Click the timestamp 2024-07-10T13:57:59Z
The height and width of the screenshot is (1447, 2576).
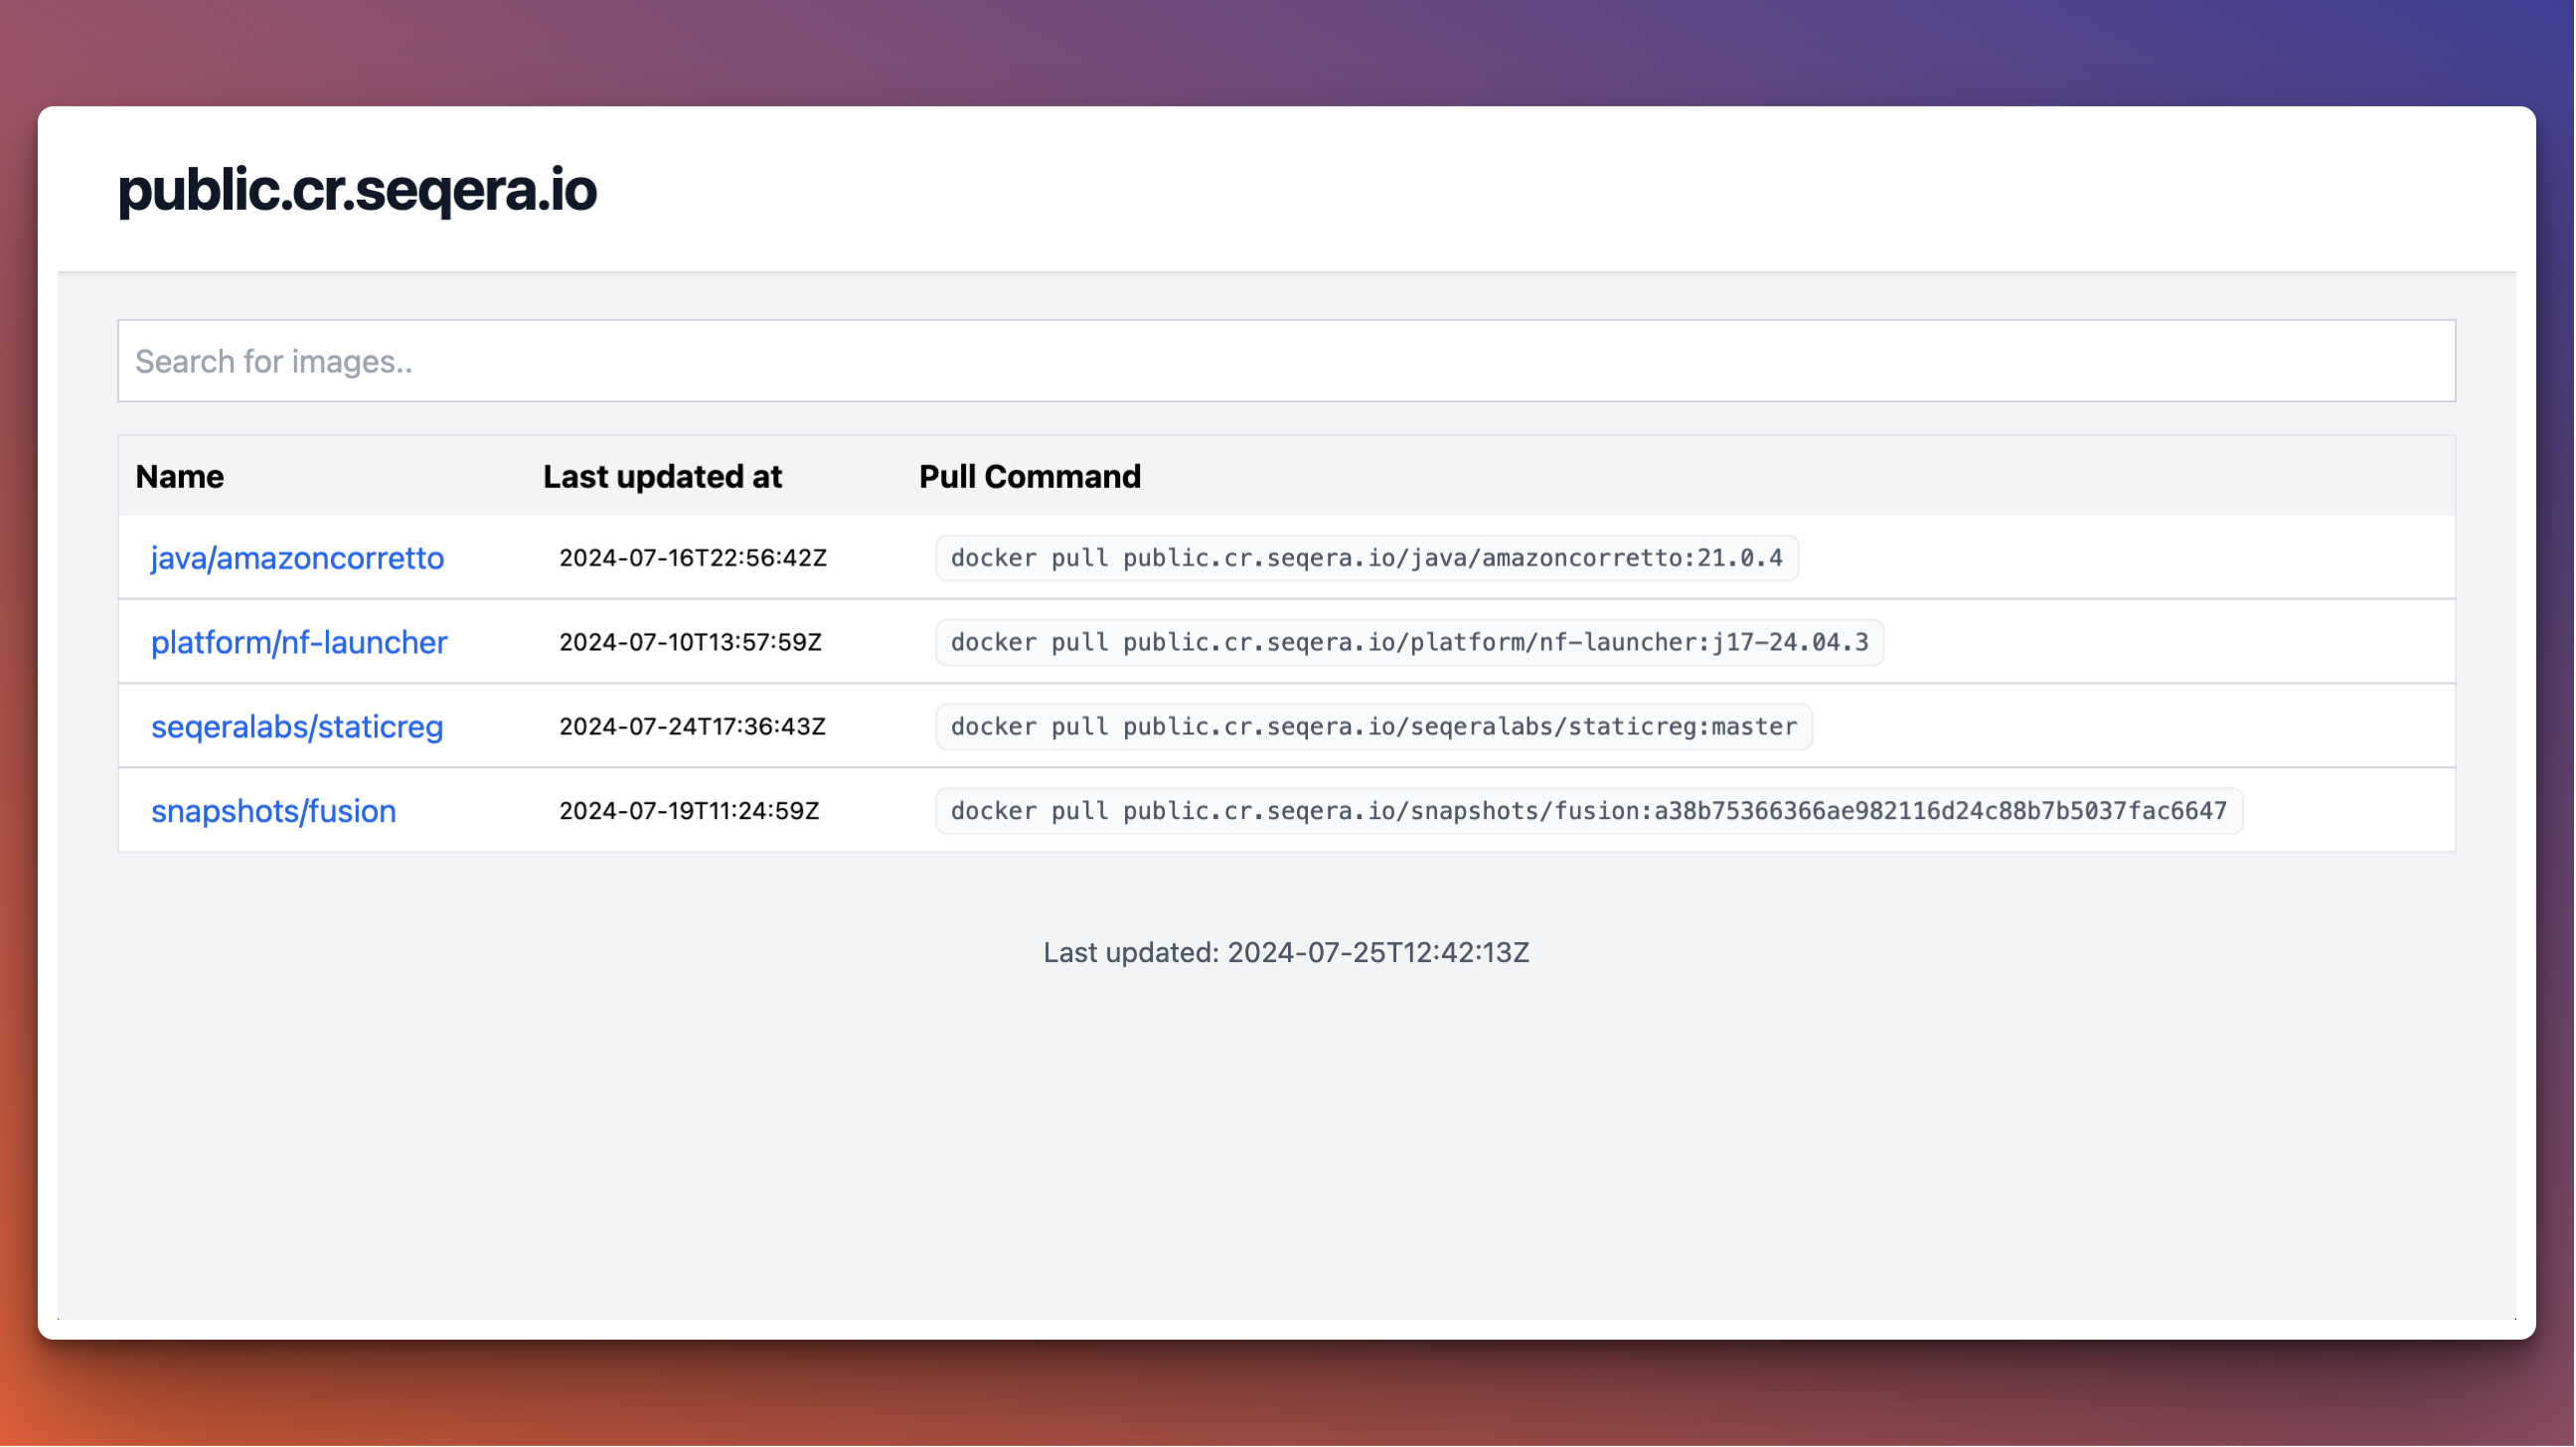[690, 642]
